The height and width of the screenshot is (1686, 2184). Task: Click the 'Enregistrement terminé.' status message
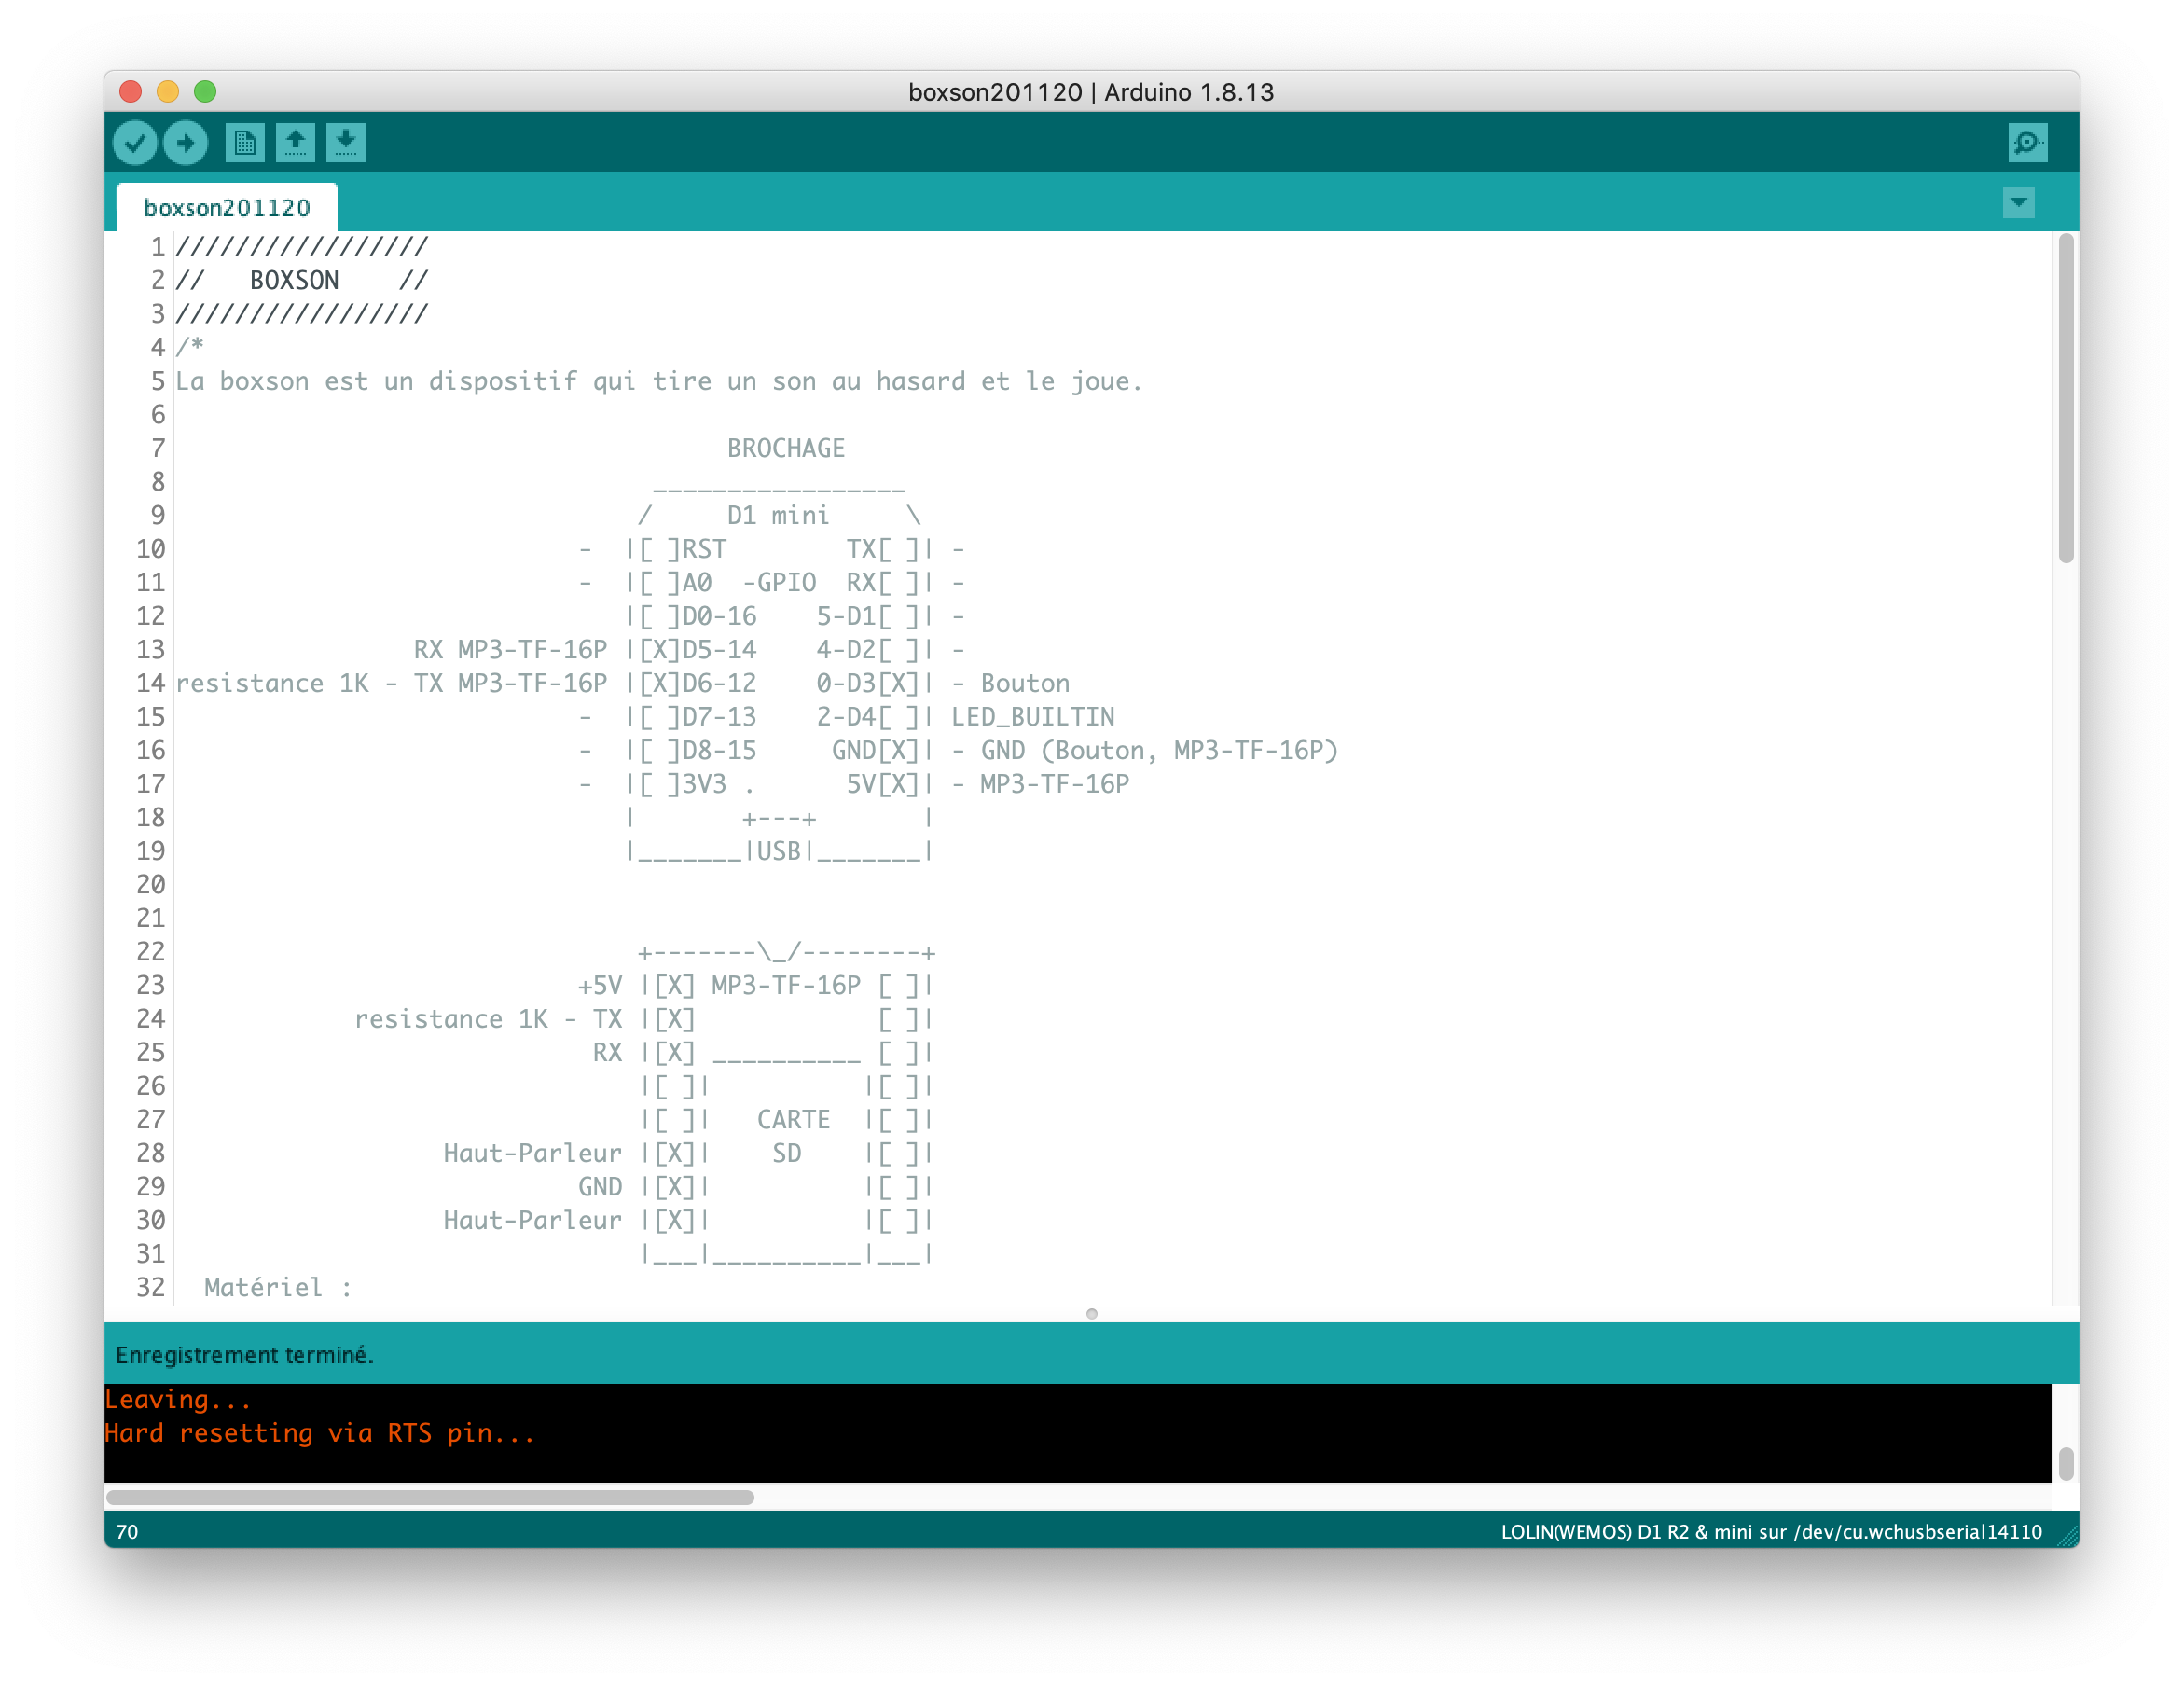click(245, 1355)
